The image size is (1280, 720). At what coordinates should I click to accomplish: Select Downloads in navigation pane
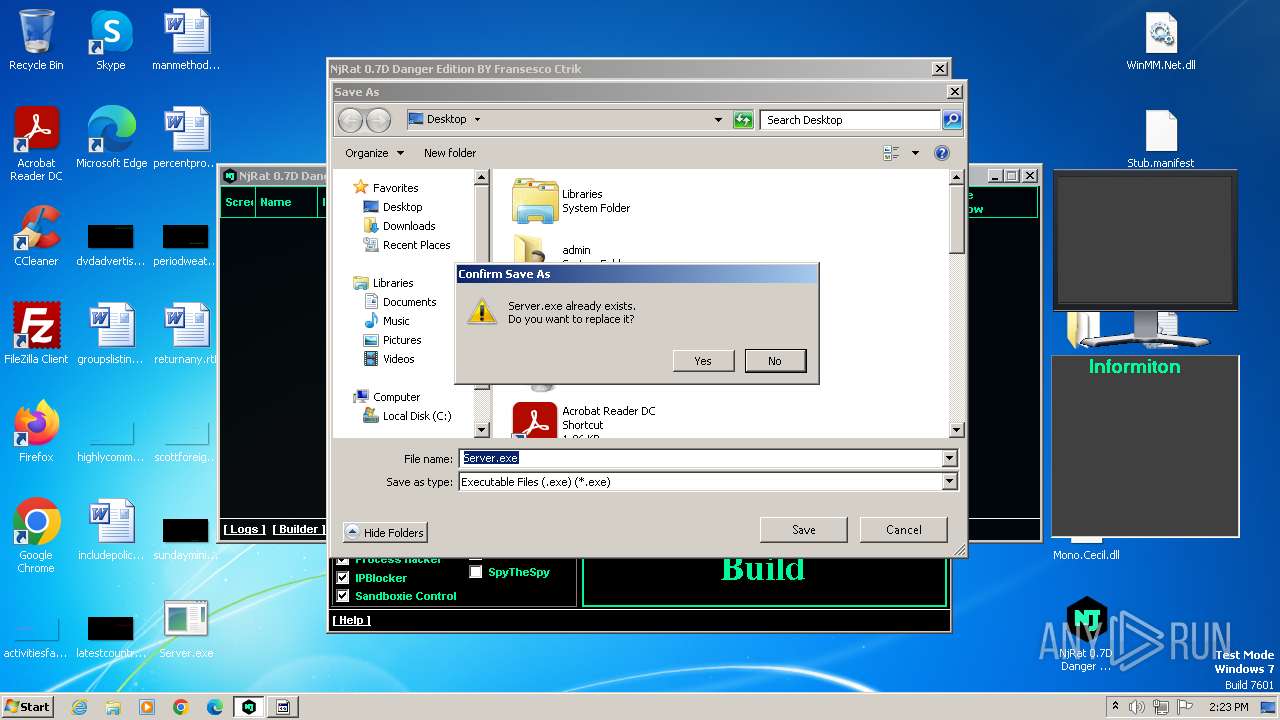400,226
